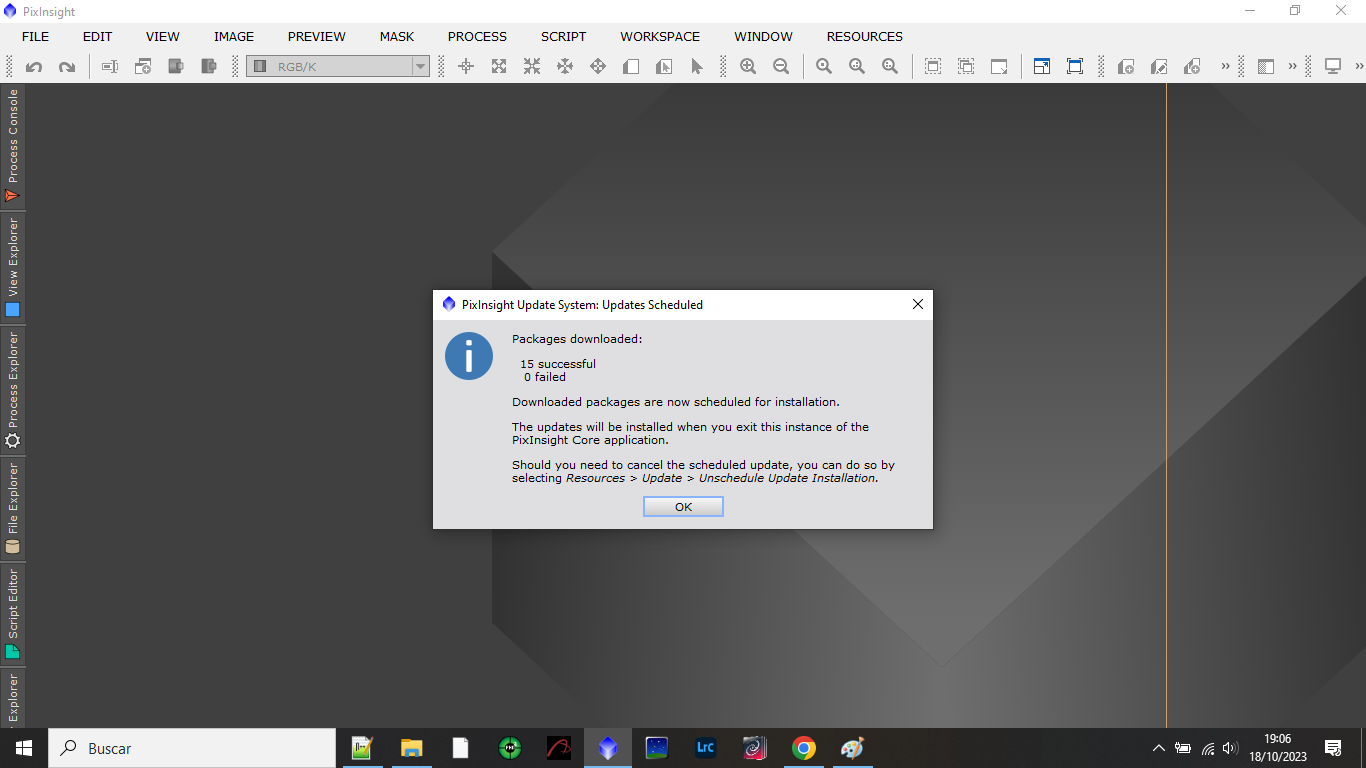This screenshot has height=768, width=1366.
Task: Open Google Chrome from the taskbar
Action: tap(803, 748)
